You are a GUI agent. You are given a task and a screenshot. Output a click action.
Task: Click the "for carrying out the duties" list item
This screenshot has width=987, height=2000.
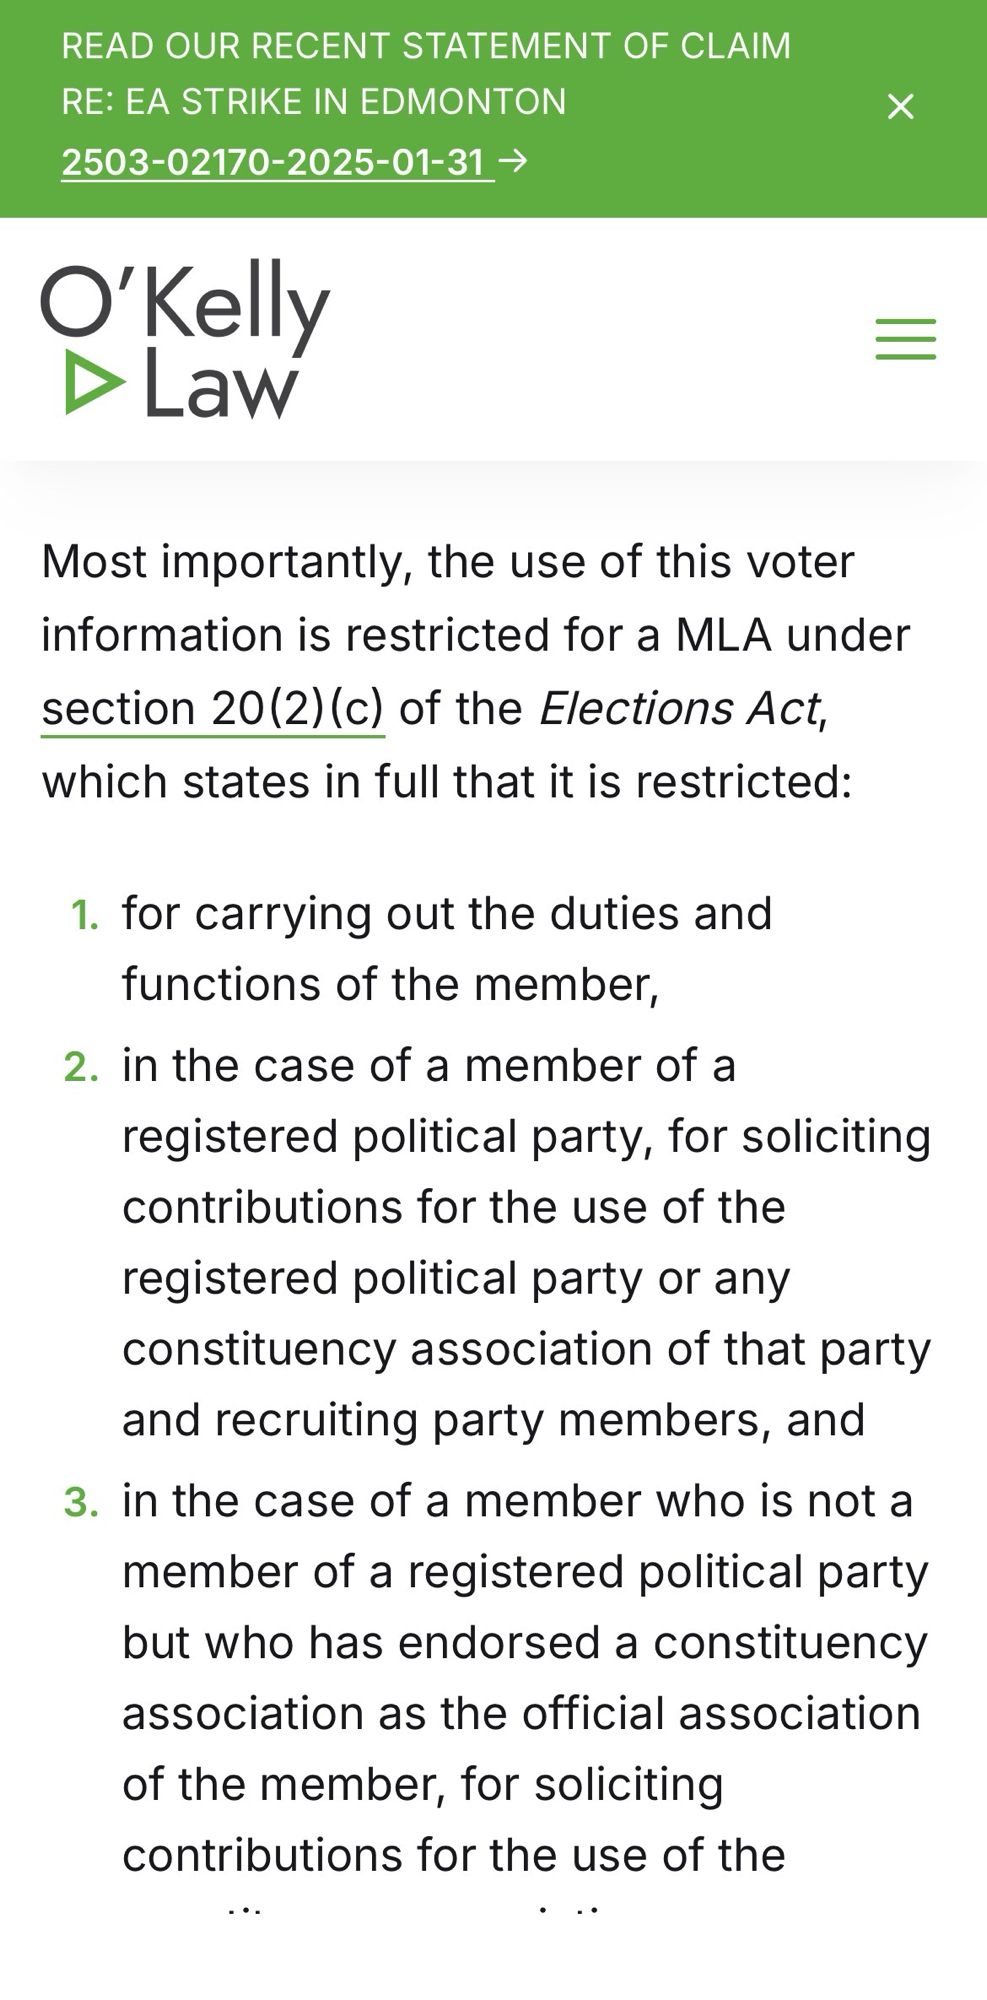447,913
